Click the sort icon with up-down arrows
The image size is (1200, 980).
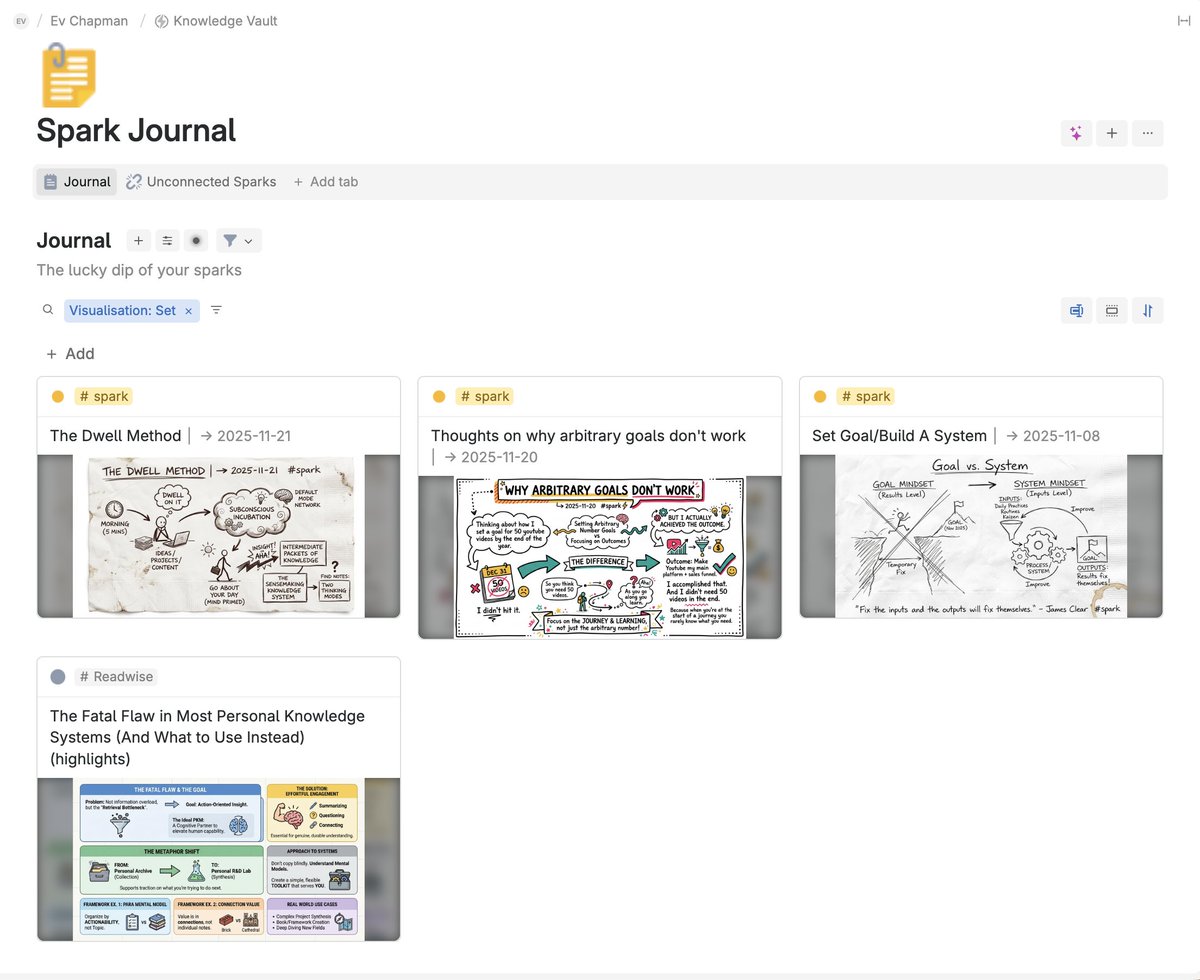tap(1147, 310)
